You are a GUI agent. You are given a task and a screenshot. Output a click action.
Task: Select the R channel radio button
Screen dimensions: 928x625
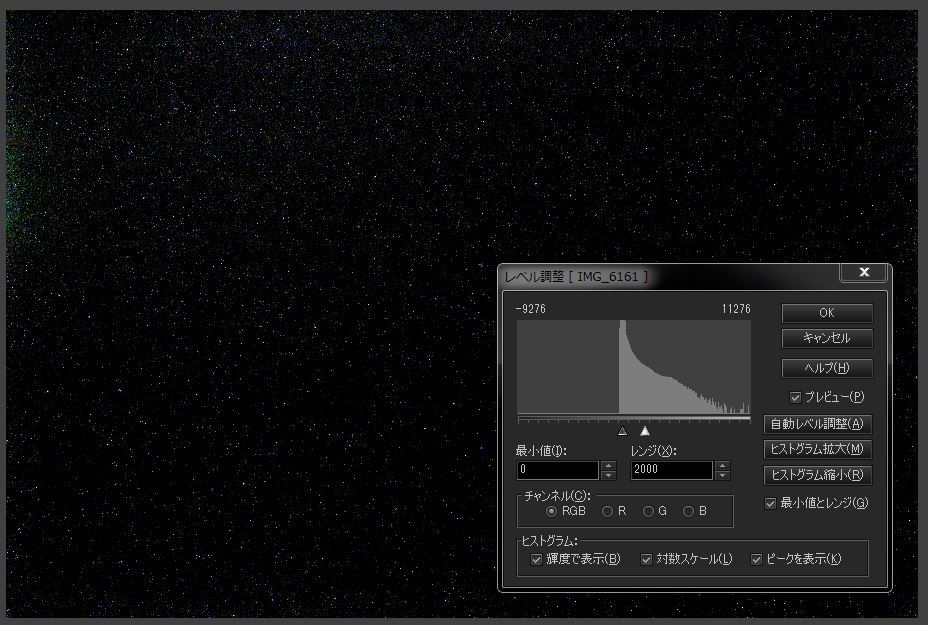point(607,511)
